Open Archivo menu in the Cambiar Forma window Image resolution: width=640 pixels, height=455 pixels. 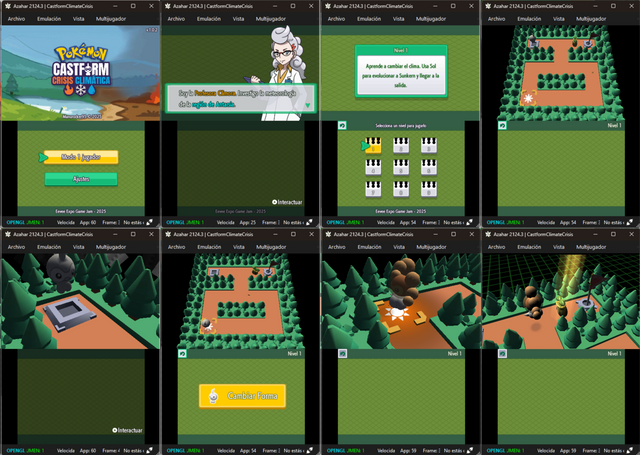[177, 247]
